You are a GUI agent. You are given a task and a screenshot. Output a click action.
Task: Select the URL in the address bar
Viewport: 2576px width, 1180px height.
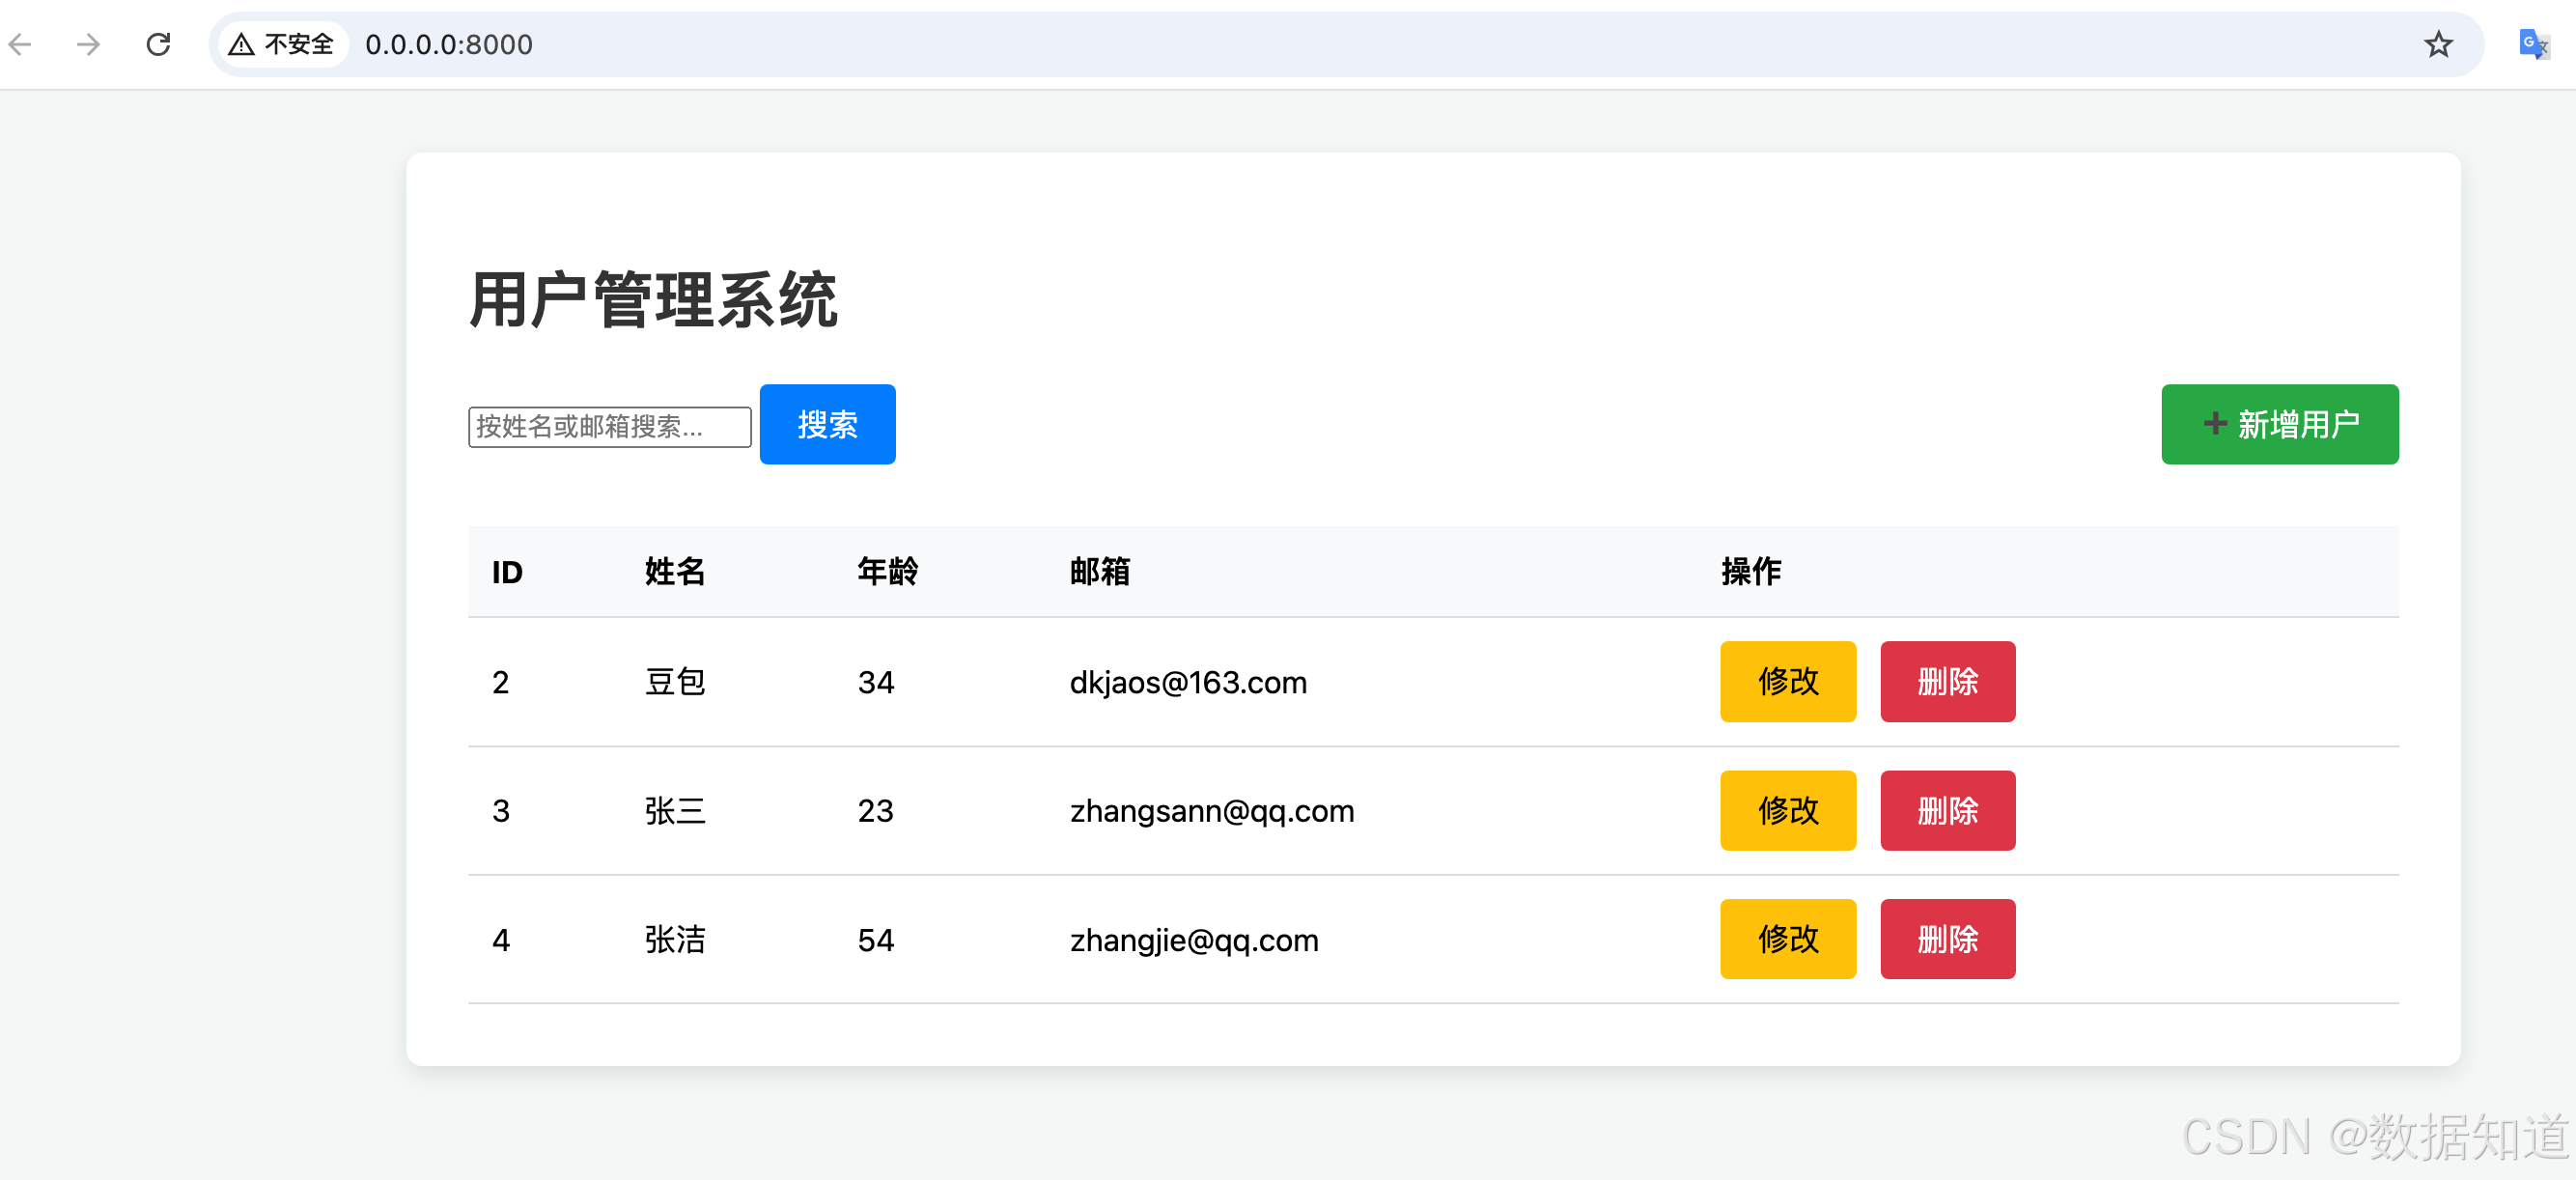tap(448, 44)
